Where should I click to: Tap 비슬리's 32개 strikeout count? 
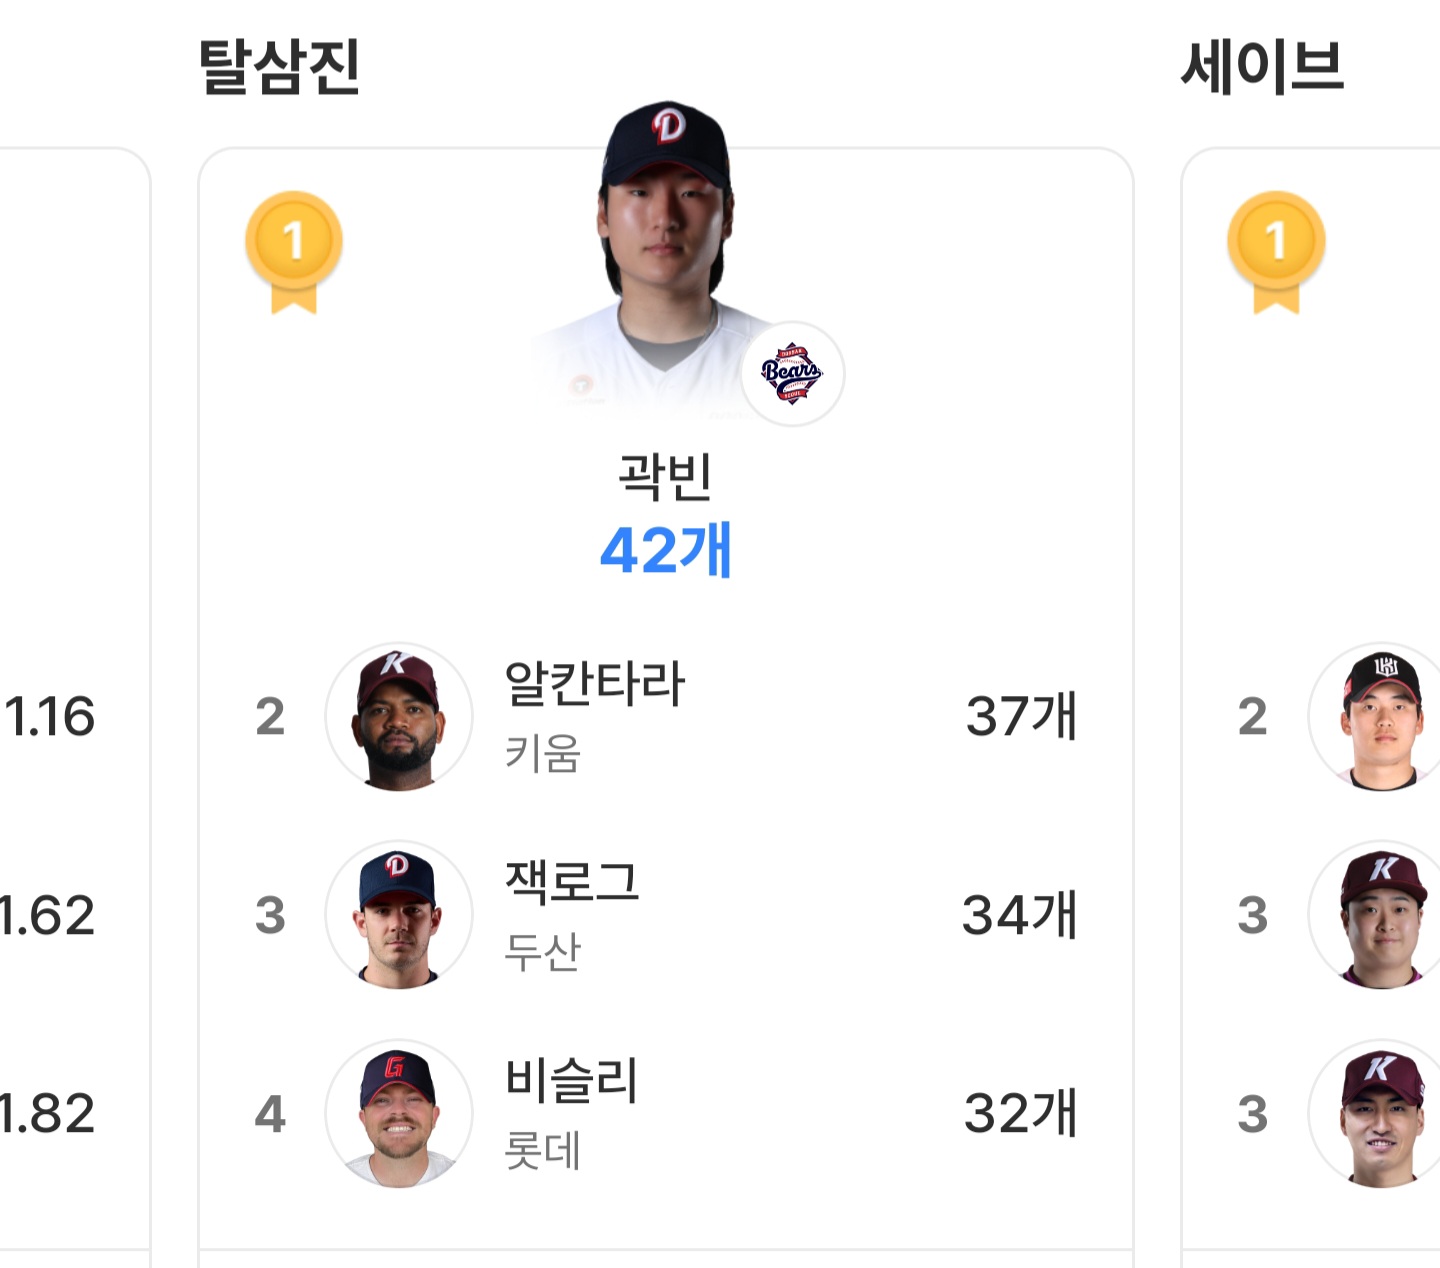pyautogui.click(x=1020, y=1113)
